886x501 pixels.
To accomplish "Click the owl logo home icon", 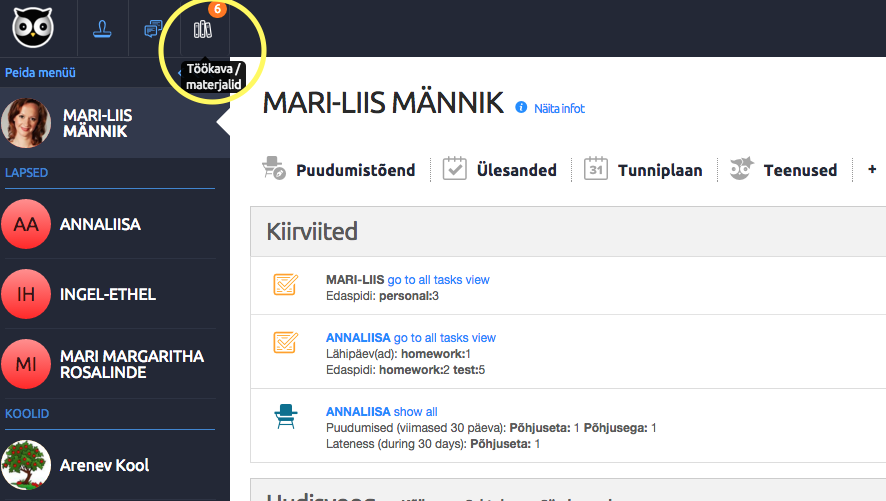I will coord(32,27).
